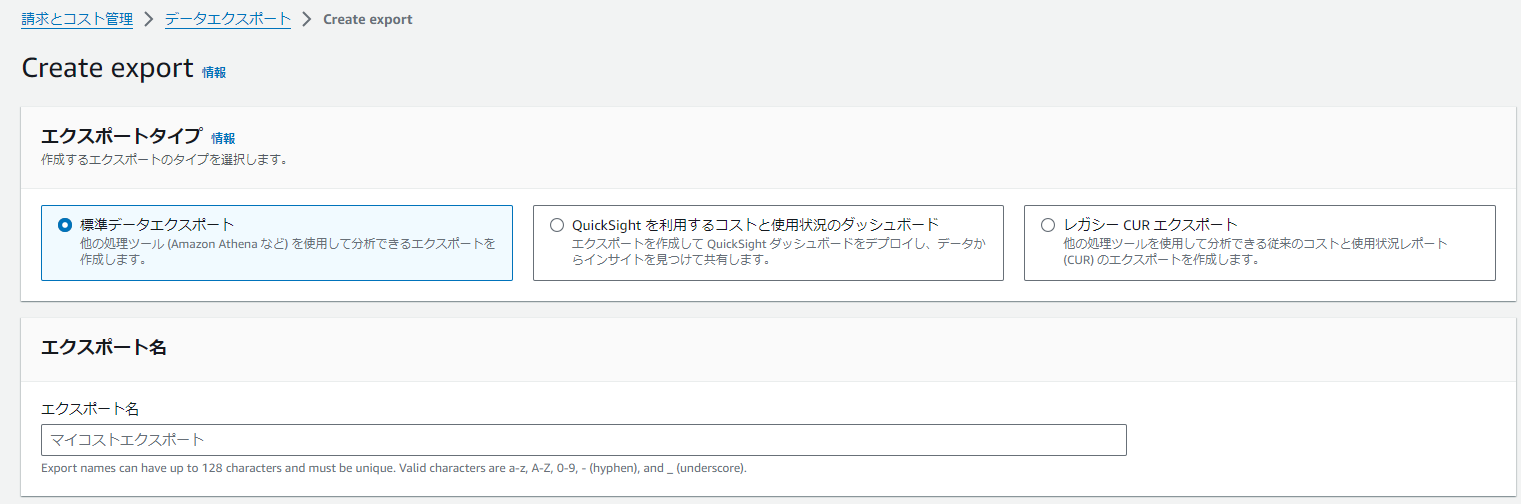
Task: Click QuickSight dashboard deployment description text
Action: pos(776,251)
